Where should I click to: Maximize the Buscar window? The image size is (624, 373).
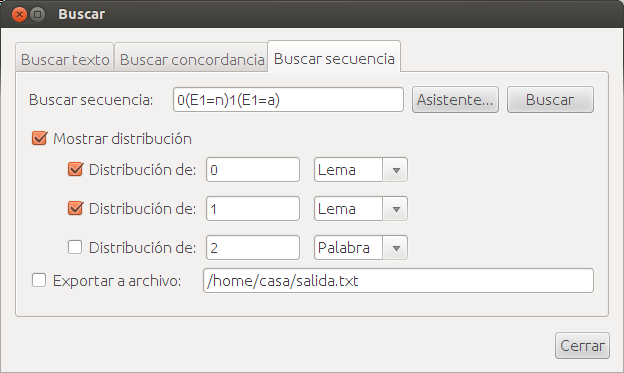(x=37, y=15)
